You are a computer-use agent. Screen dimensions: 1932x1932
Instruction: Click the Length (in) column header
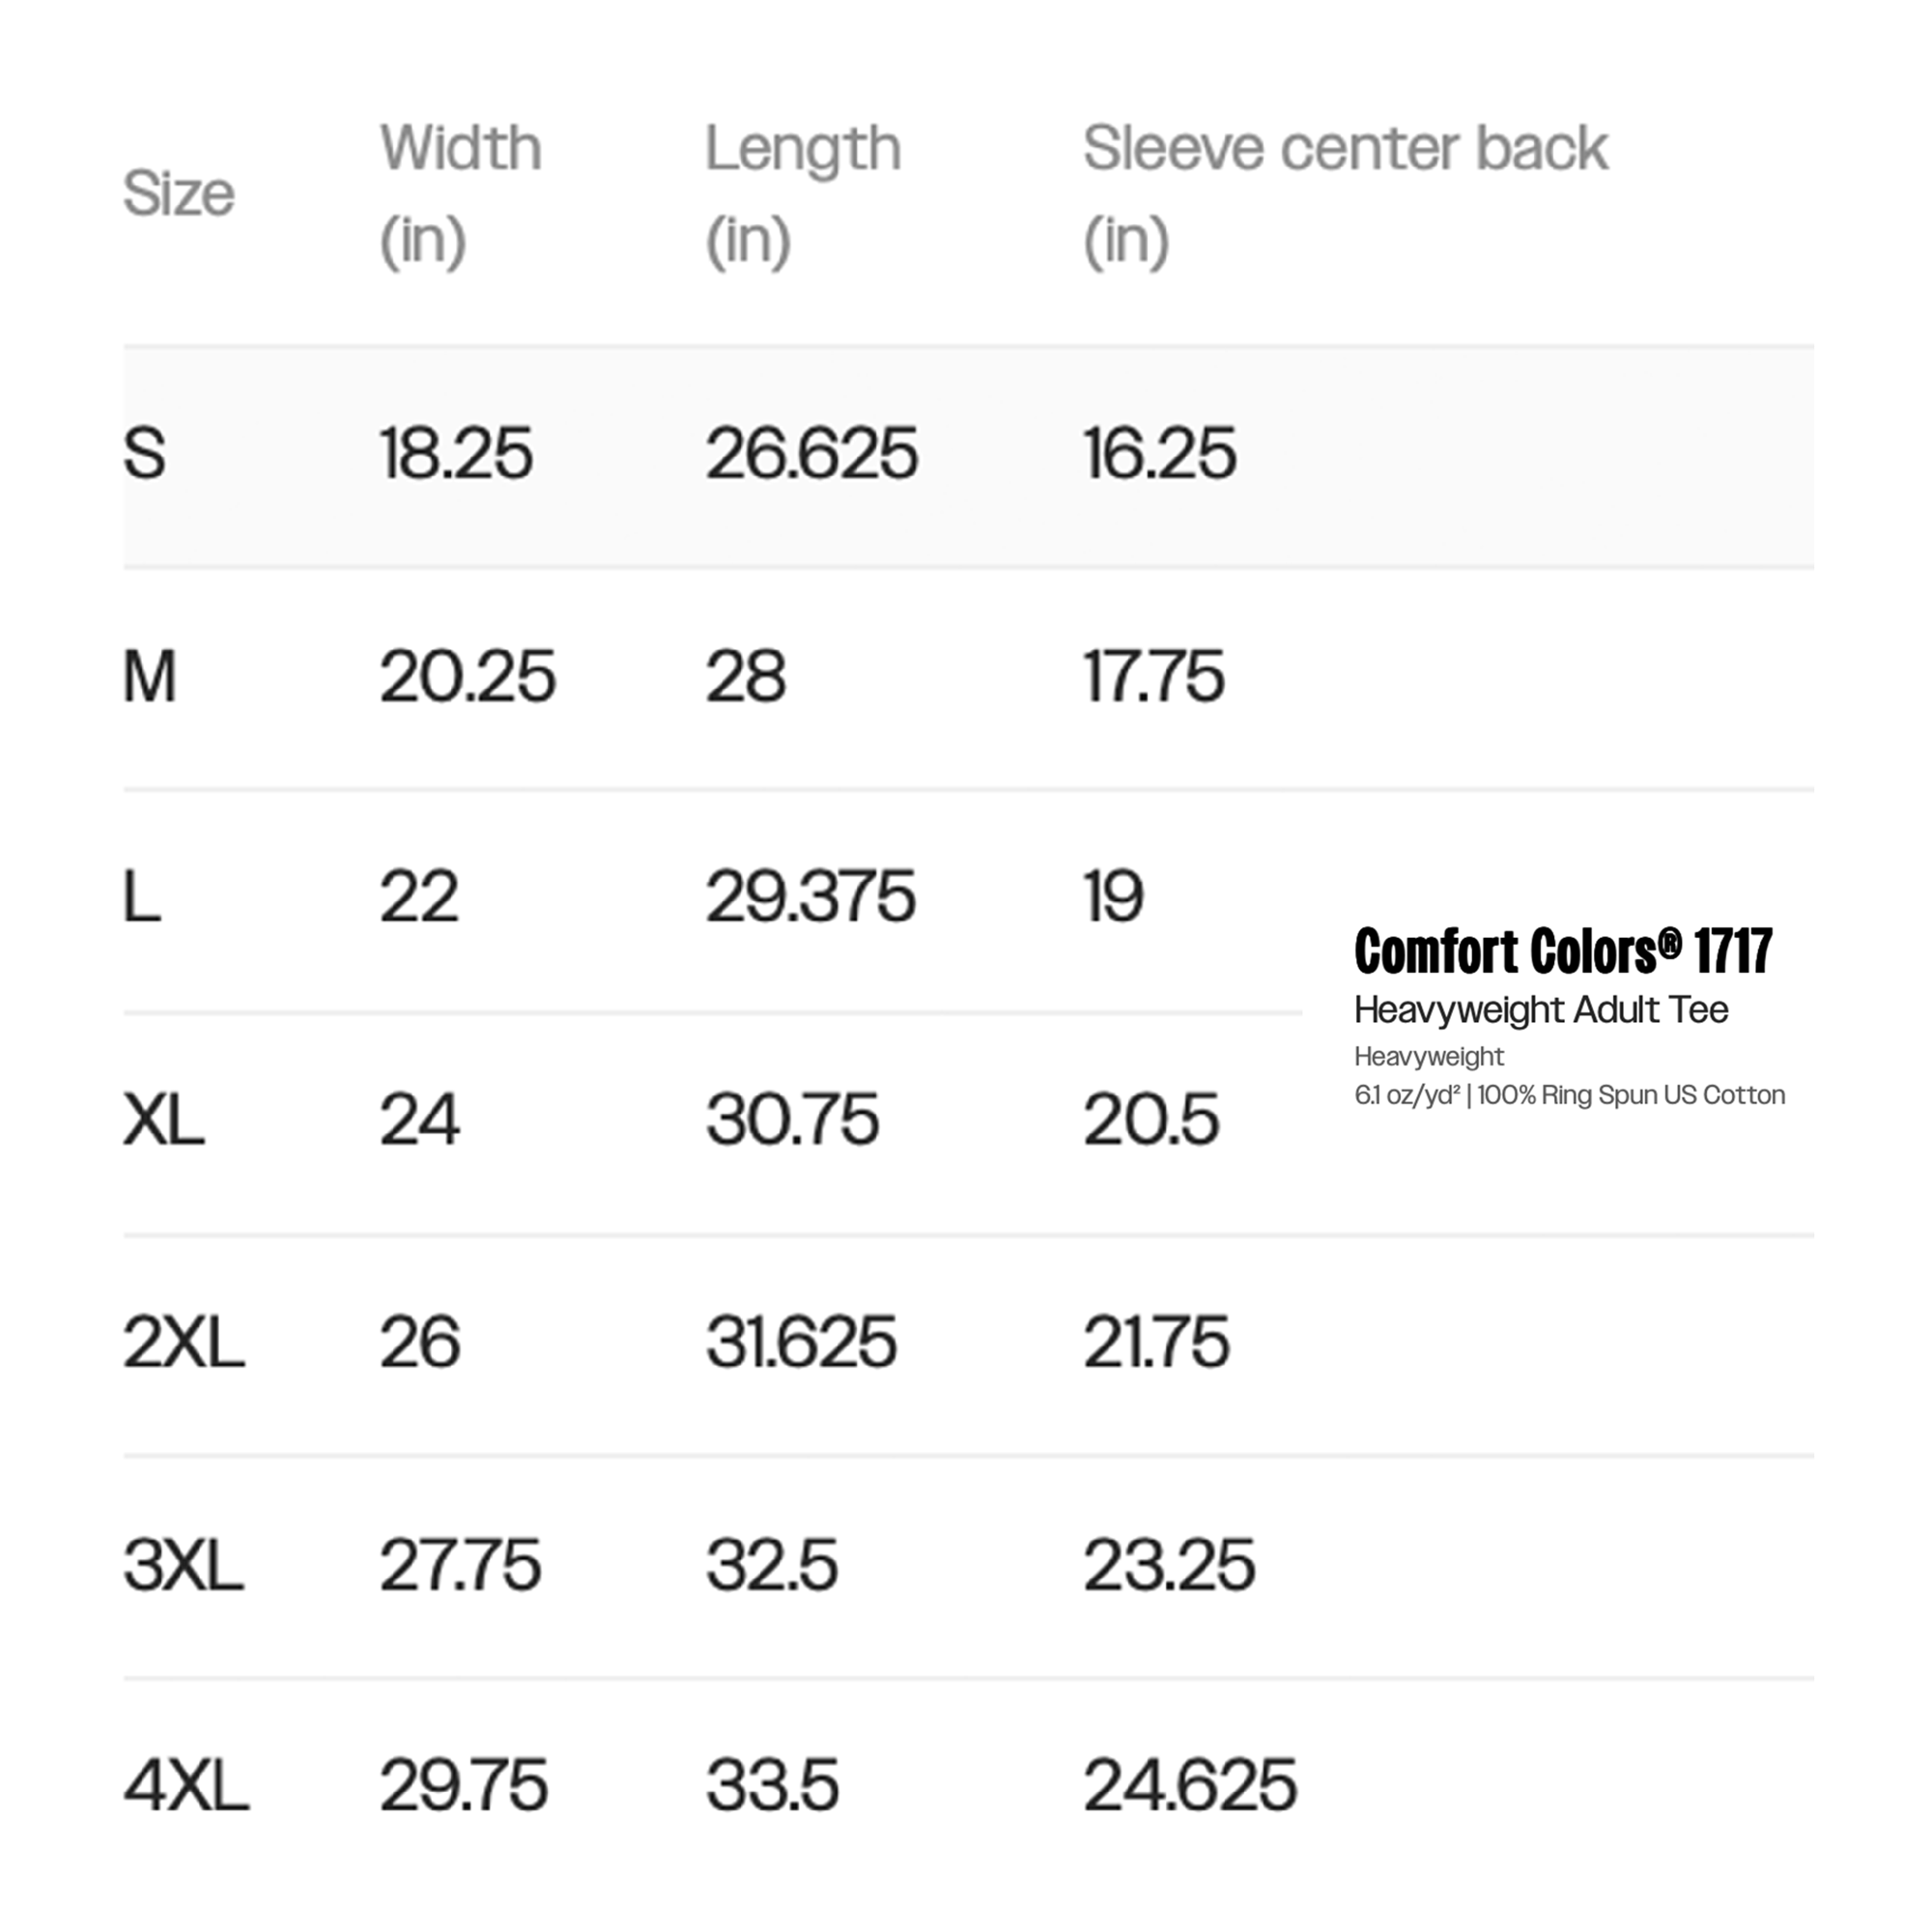803,194
